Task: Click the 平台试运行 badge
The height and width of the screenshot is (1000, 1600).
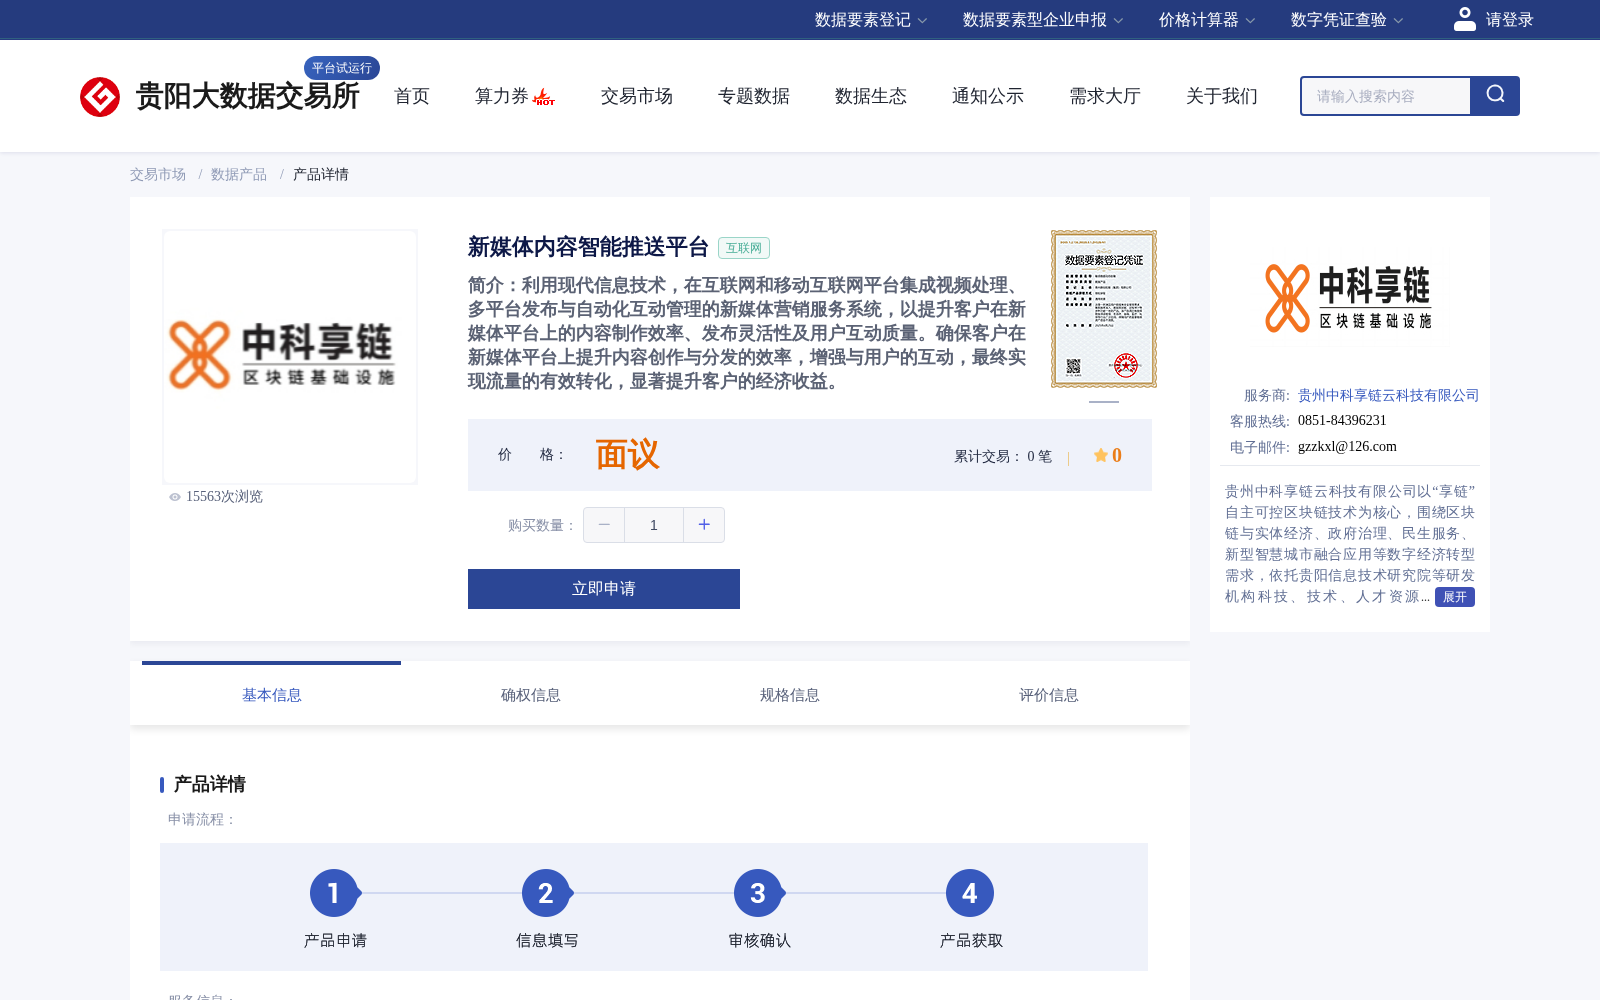Action: point(342,68)
